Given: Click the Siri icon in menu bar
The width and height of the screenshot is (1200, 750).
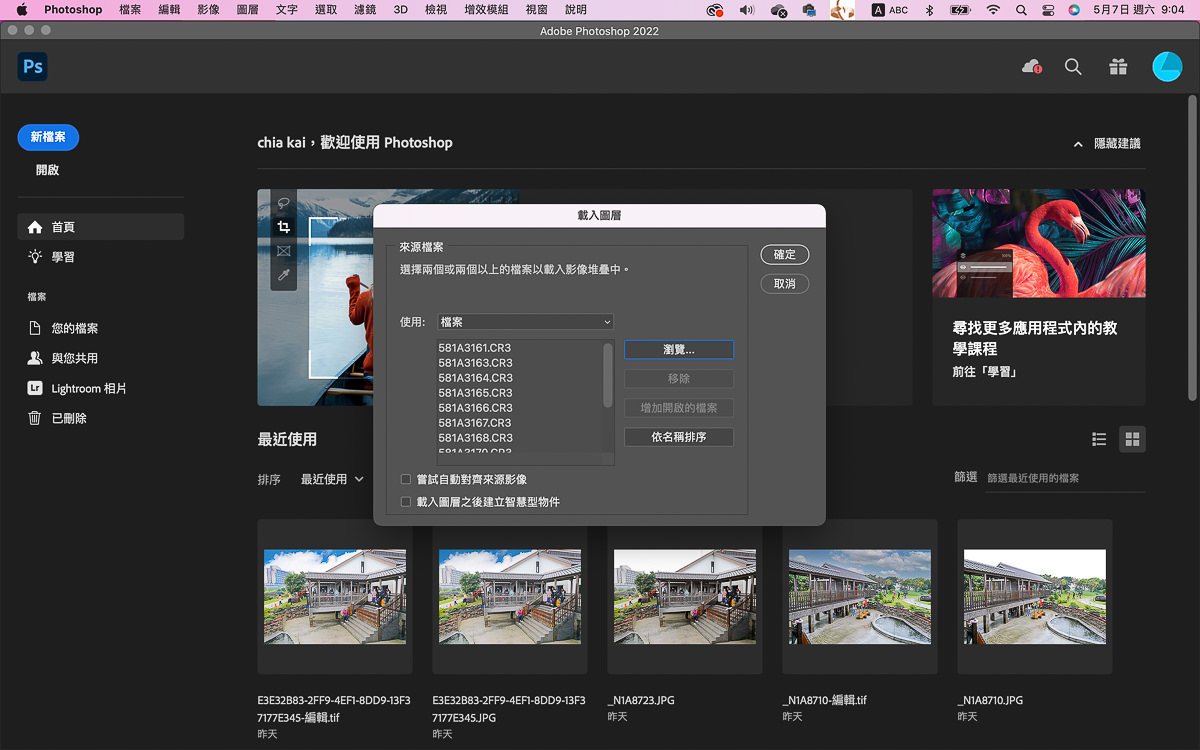Looking at the screenshot, I should 1074,10.
